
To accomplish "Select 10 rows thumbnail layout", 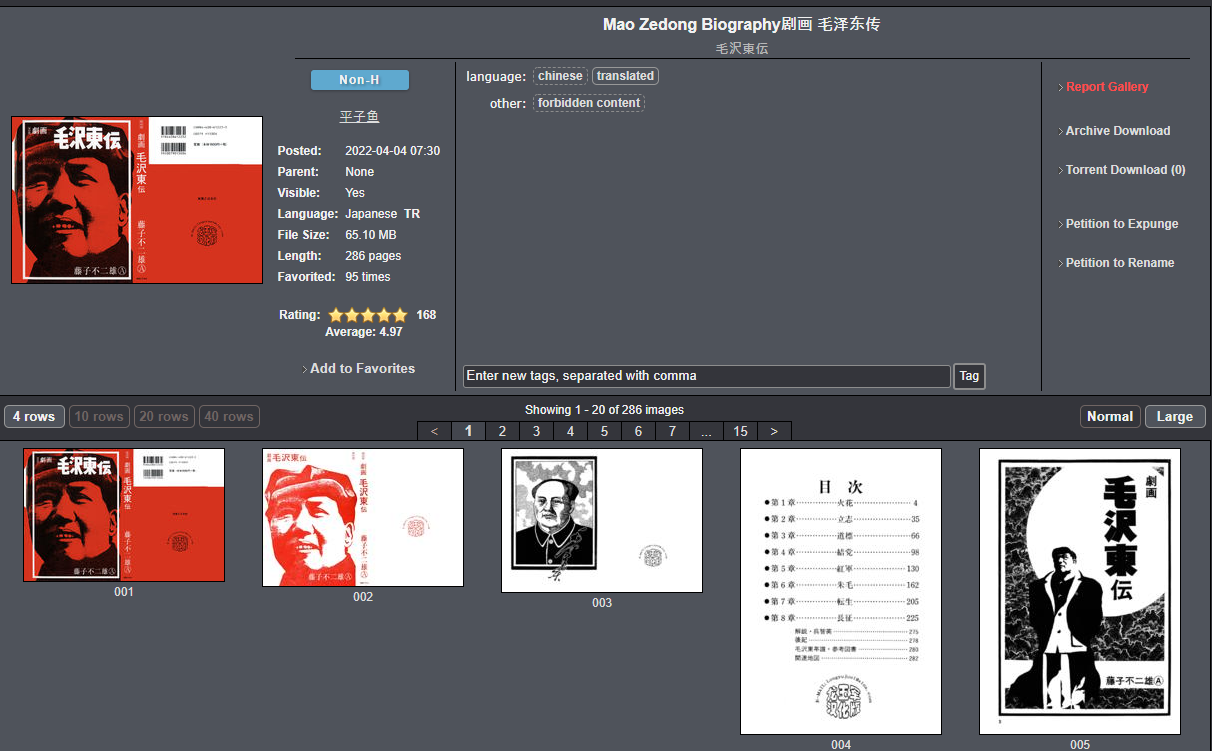I will pos(99,417).
